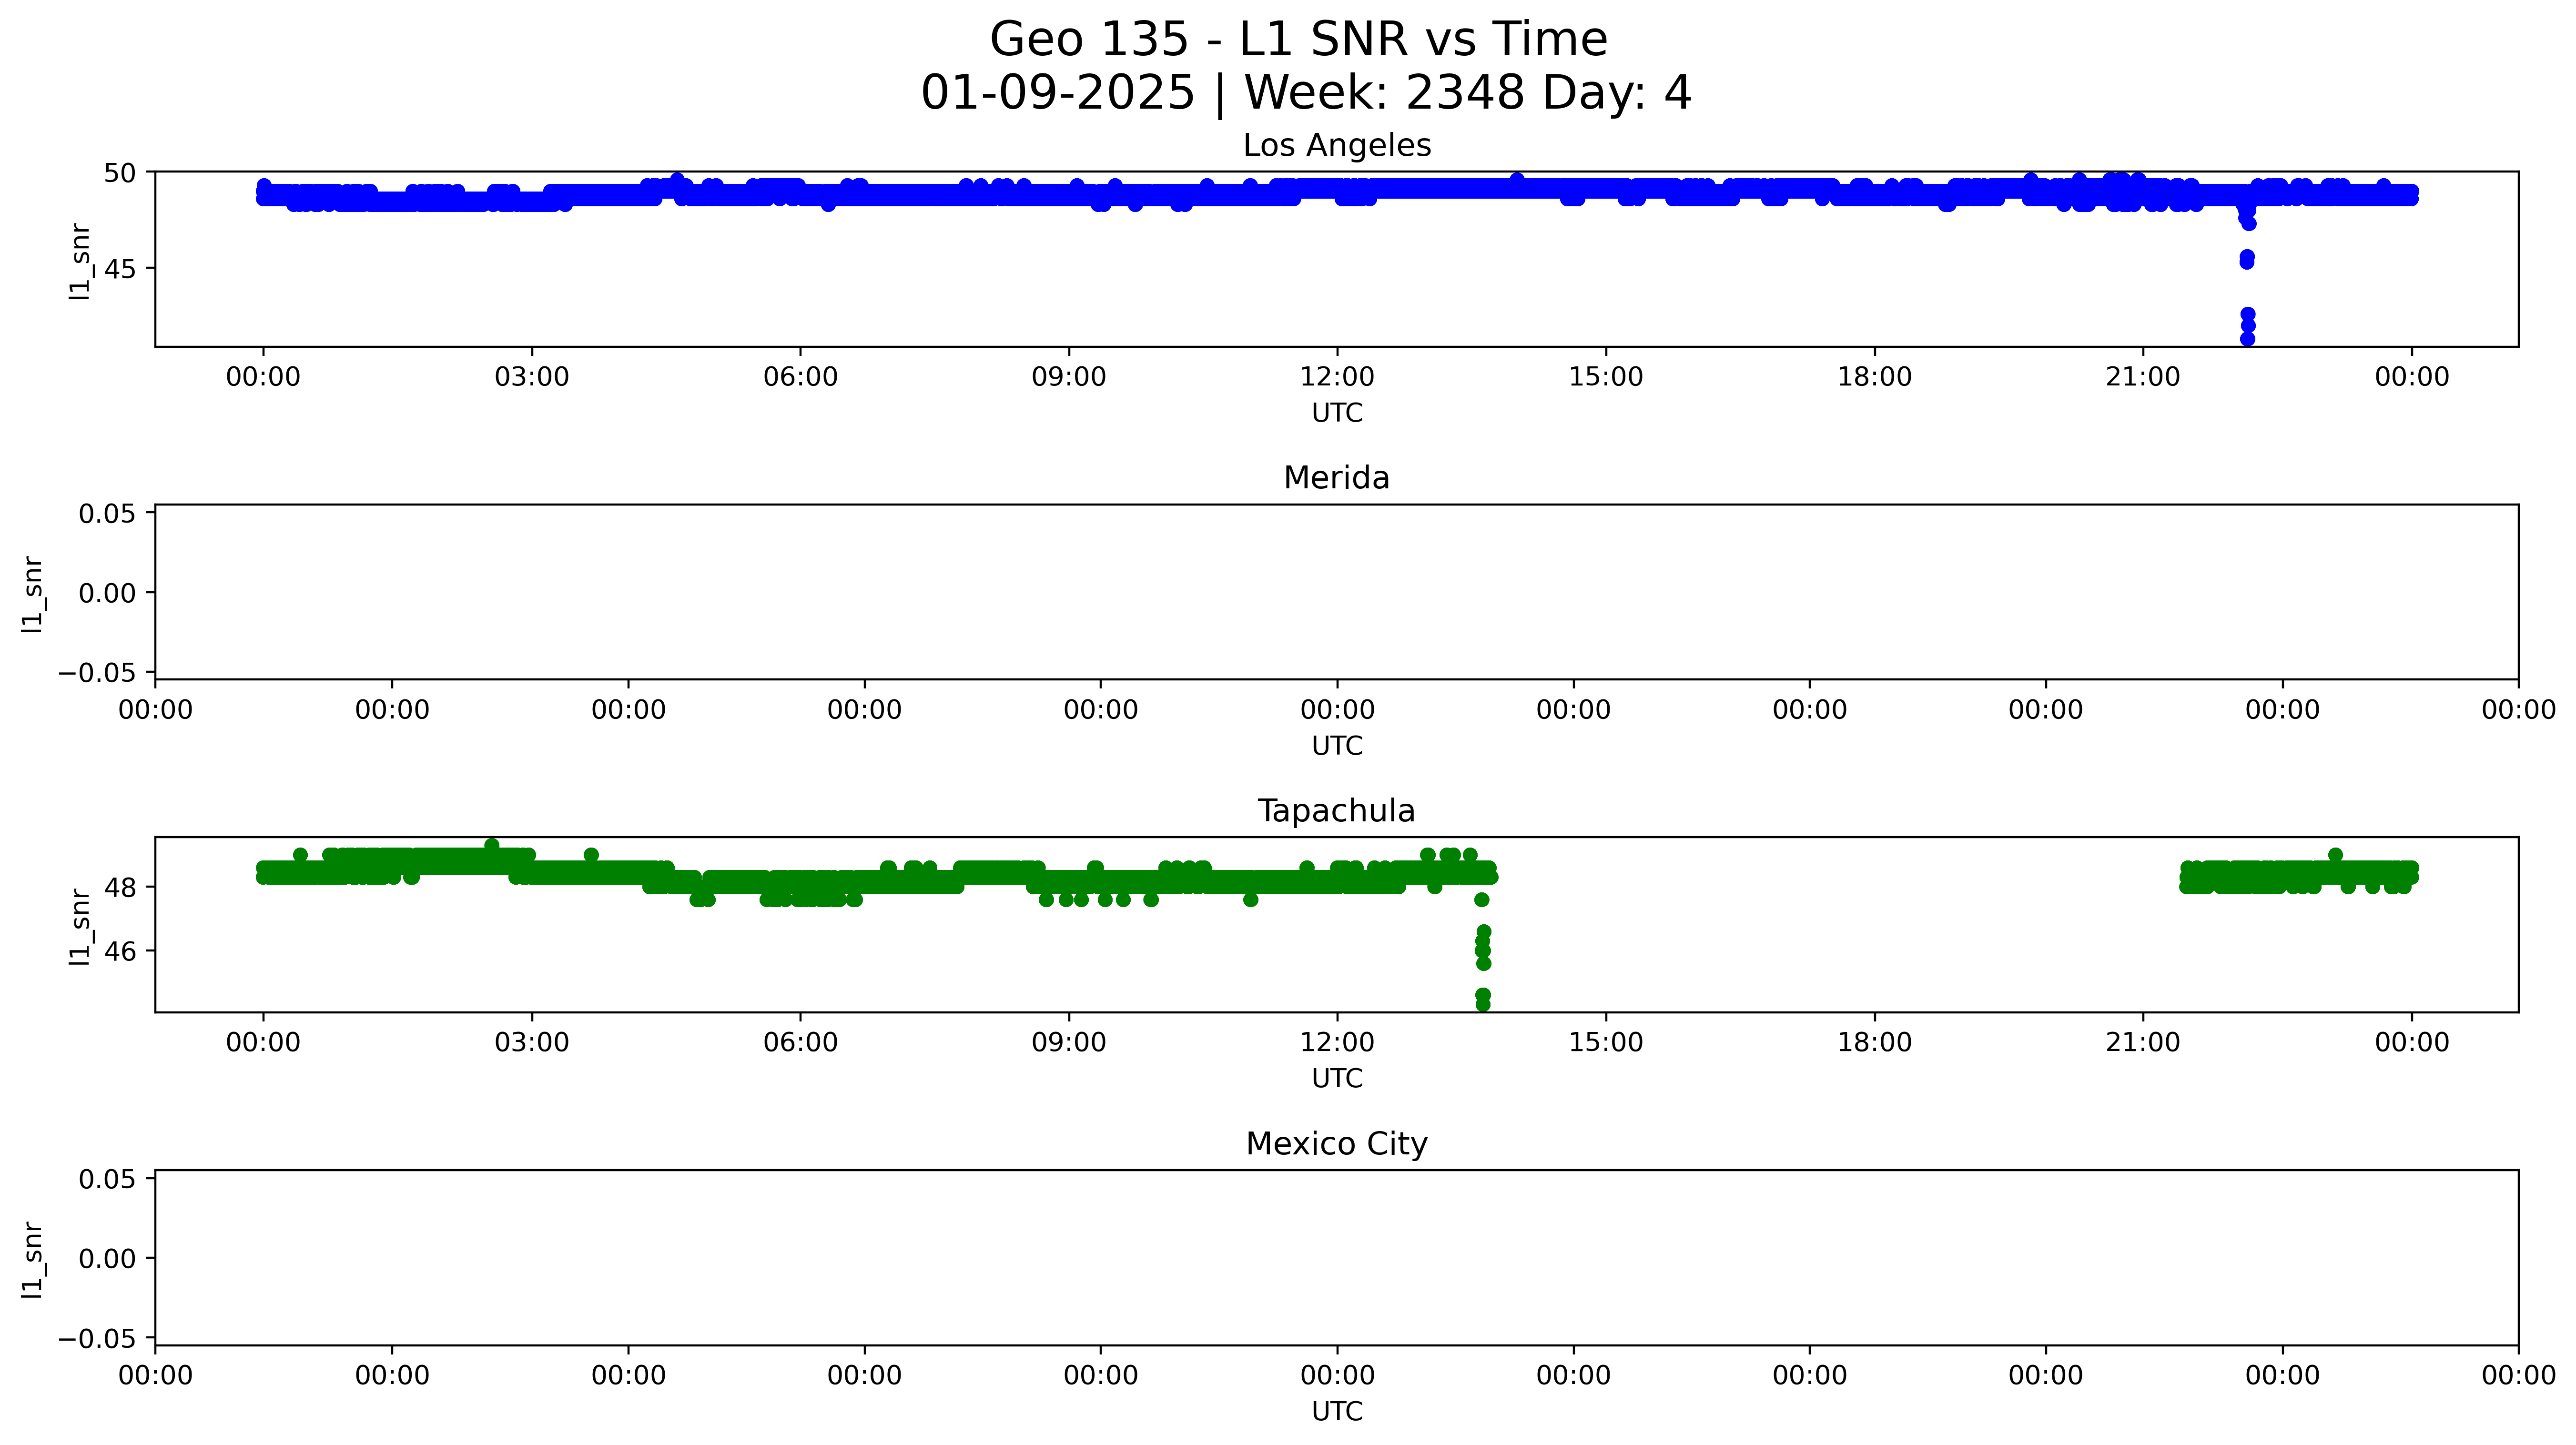Click the lowest blue outlier point in Los Angeles
This screenshot has width=2576, height=1445.
pyautogui.click(x=2247, y=339)
